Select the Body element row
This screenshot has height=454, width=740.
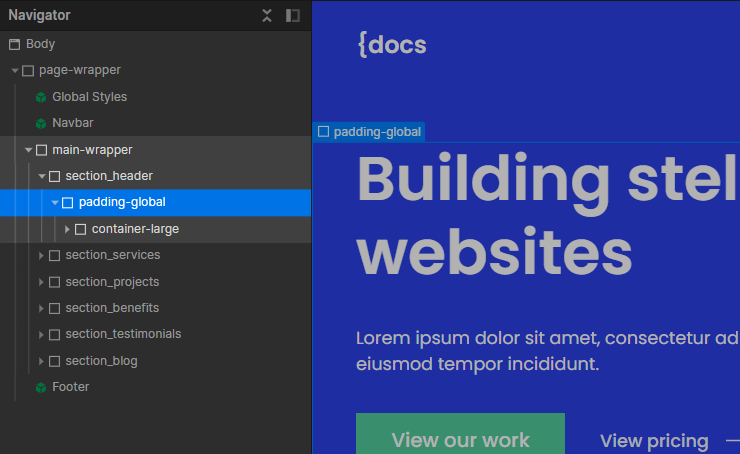pyautogui.click(x=156, y=44)
